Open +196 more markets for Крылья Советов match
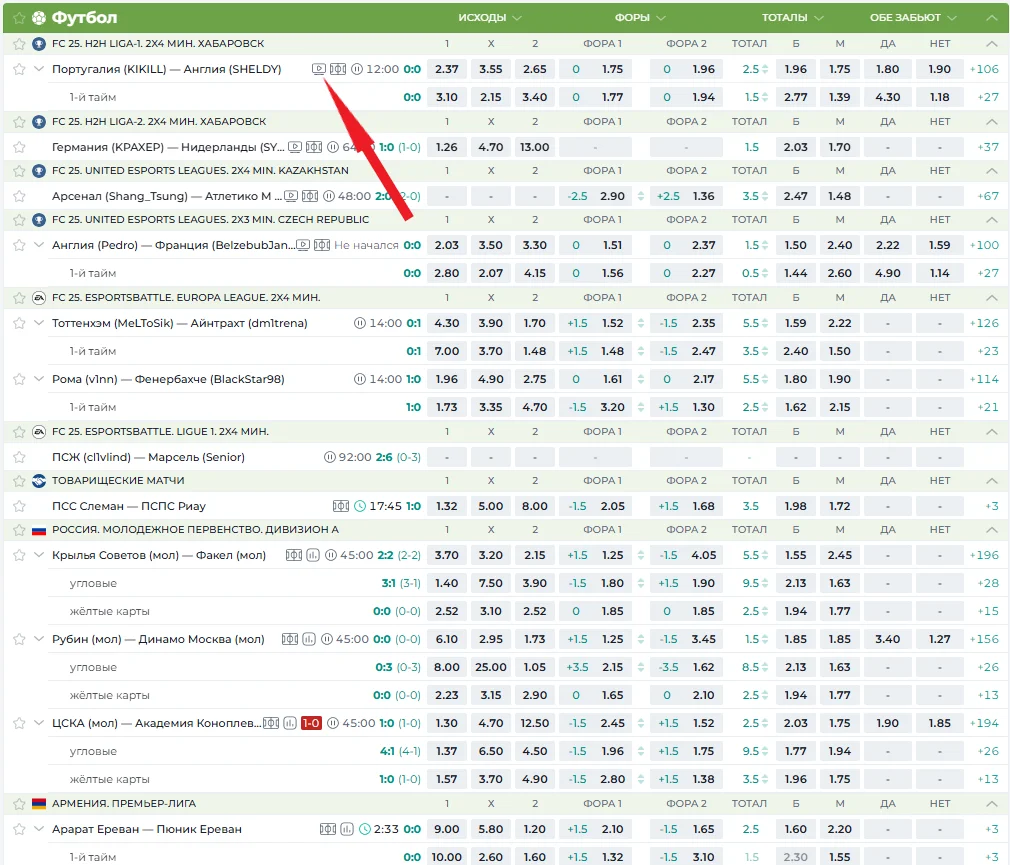Viewport: 1010px width, 865px height. pyautogui.click(x=984, y=555)
